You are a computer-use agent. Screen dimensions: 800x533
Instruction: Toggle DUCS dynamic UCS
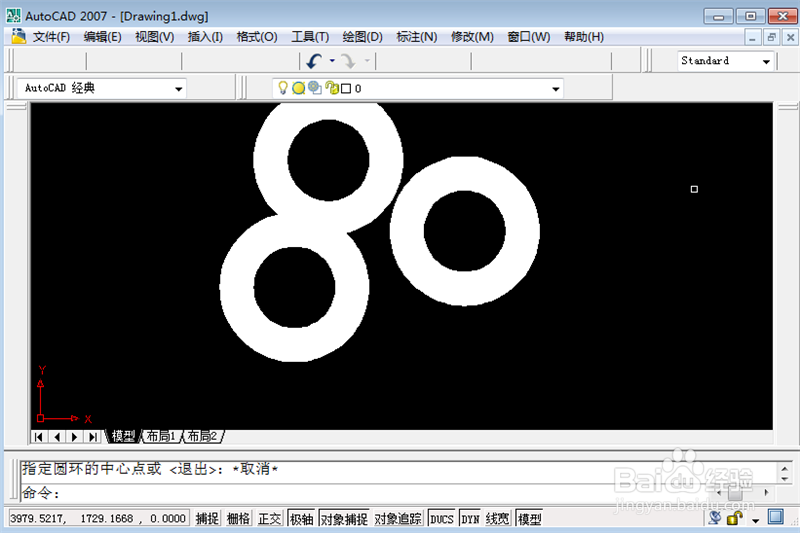pyautogui.click(x=441, y=519)
